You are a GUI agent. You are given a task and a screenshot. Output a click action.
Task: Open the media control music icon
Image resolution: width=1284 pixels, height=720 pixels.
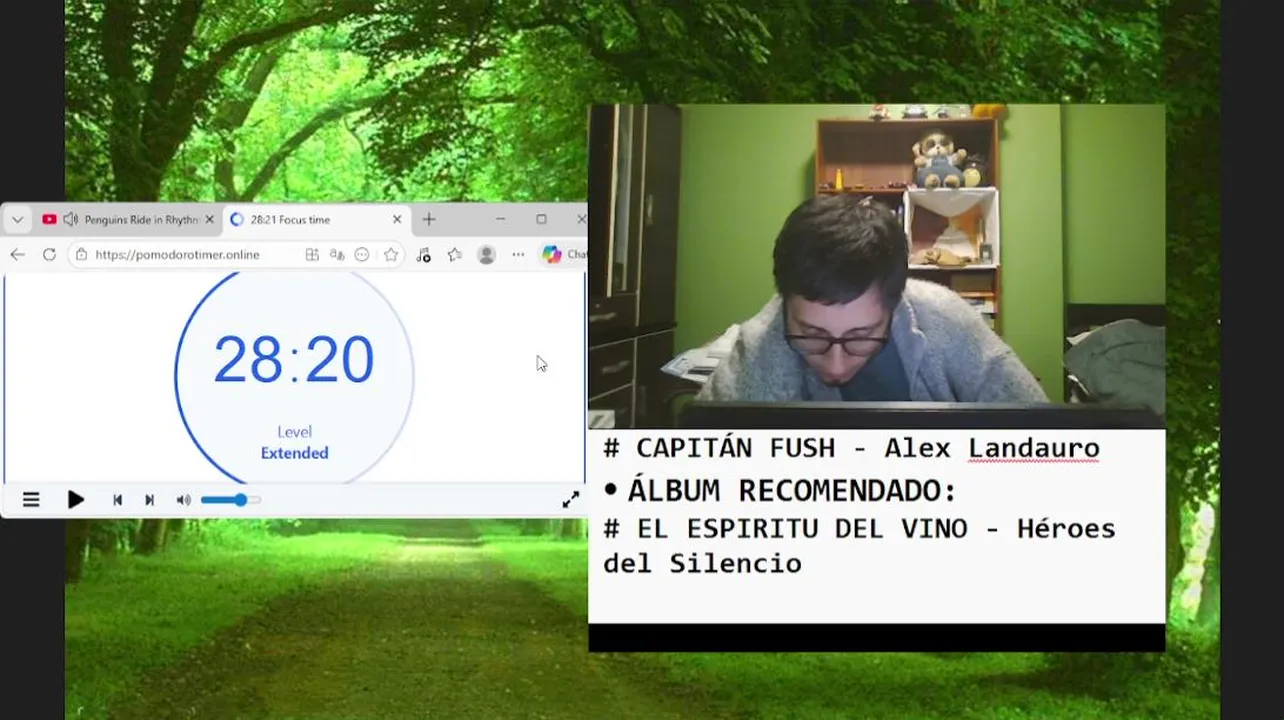(423, 255)
